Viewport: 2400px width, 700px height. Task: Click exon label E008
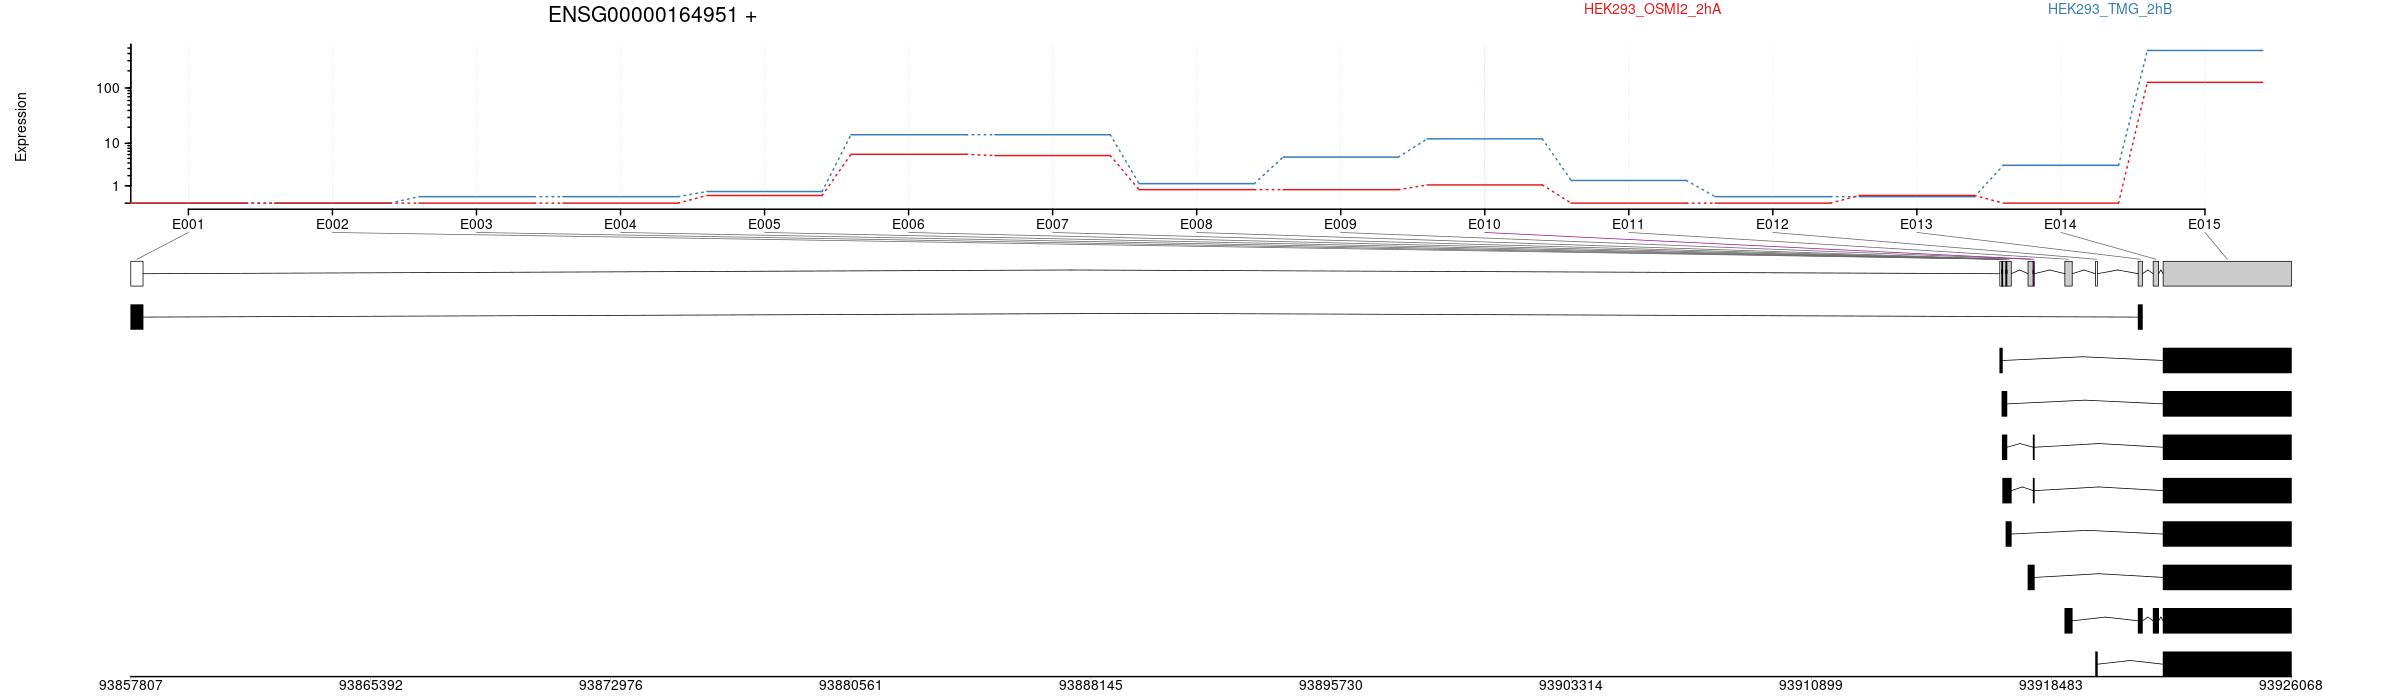(x=1196, y=224)
